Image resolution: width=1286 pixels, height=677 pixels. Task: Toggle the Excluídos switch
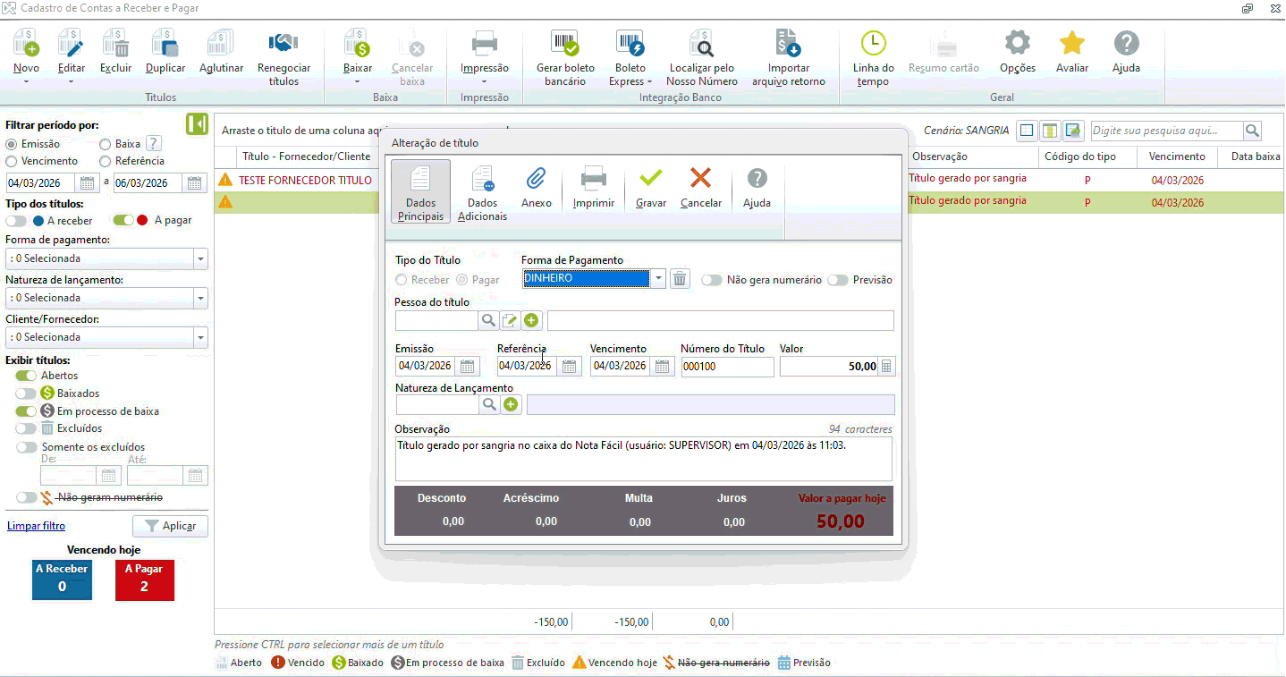(26, 428)
